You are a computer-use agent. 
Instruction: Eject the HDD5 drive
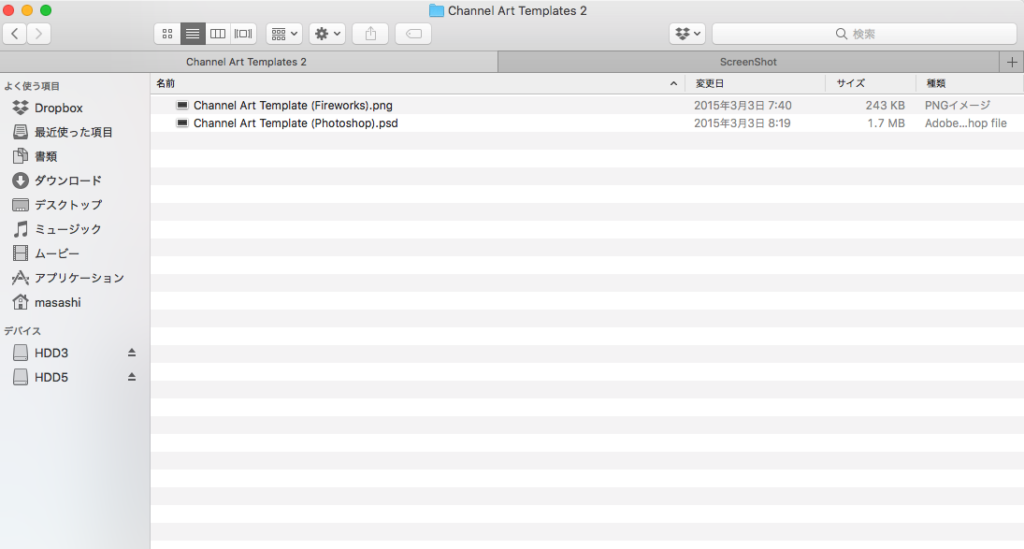[x=131, y=377]
